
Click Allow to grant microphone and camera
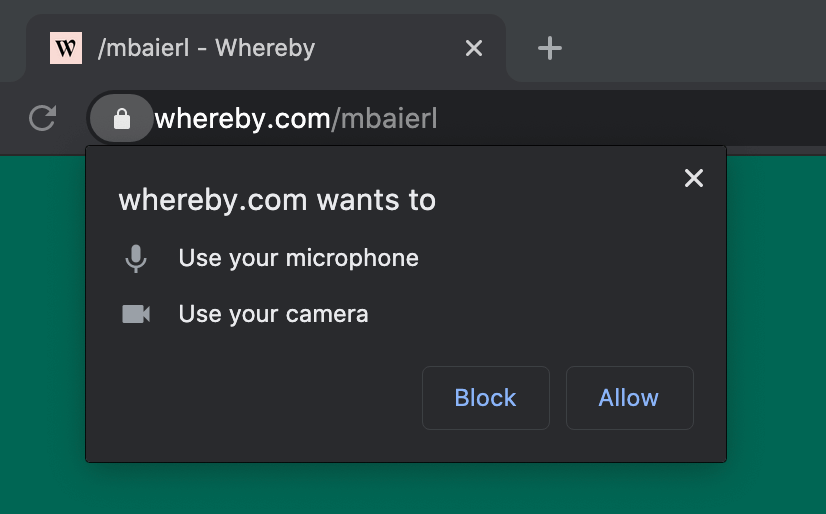click(x=630, y=398)
